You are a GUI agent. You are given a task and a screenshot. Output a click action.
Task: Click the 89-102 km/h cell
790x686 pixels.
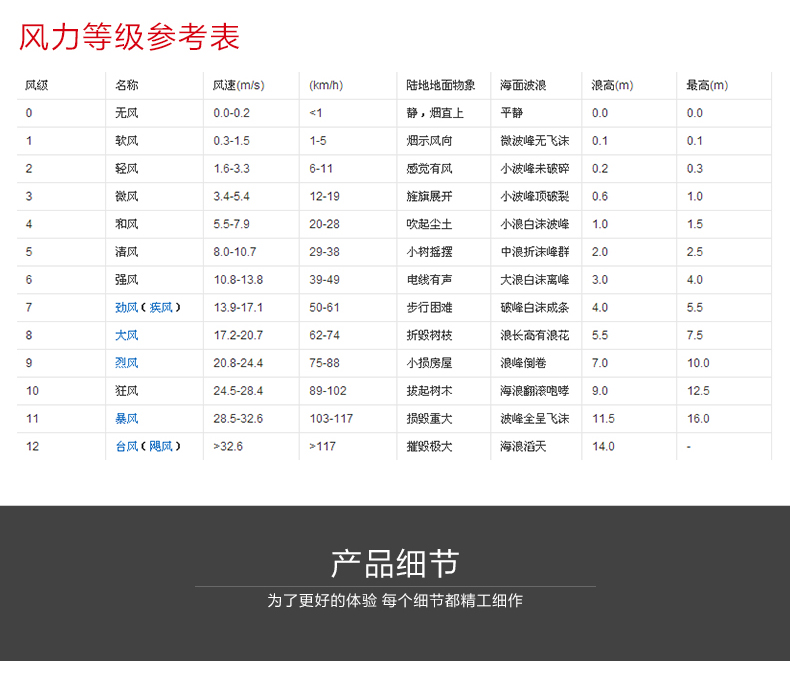pyautogui.click(x=328, y=390)
